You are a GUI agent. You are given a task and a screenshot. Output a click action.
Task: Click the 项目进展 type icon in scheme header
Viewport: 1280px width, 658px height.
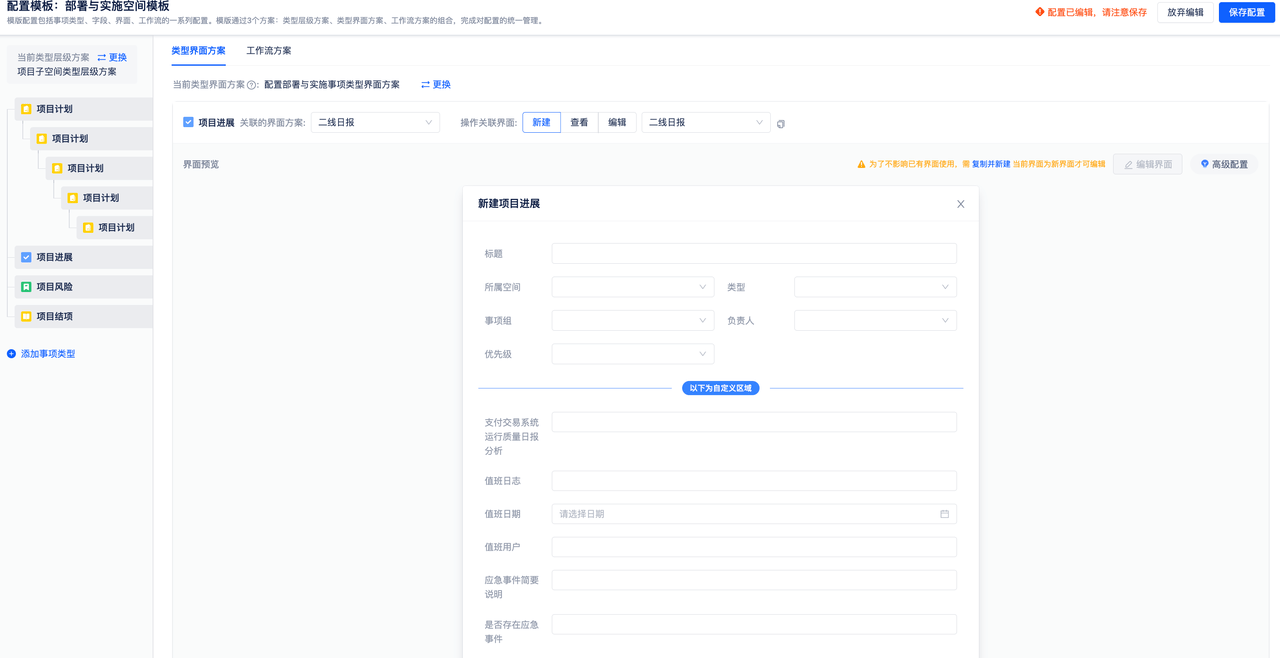[188, 122]
